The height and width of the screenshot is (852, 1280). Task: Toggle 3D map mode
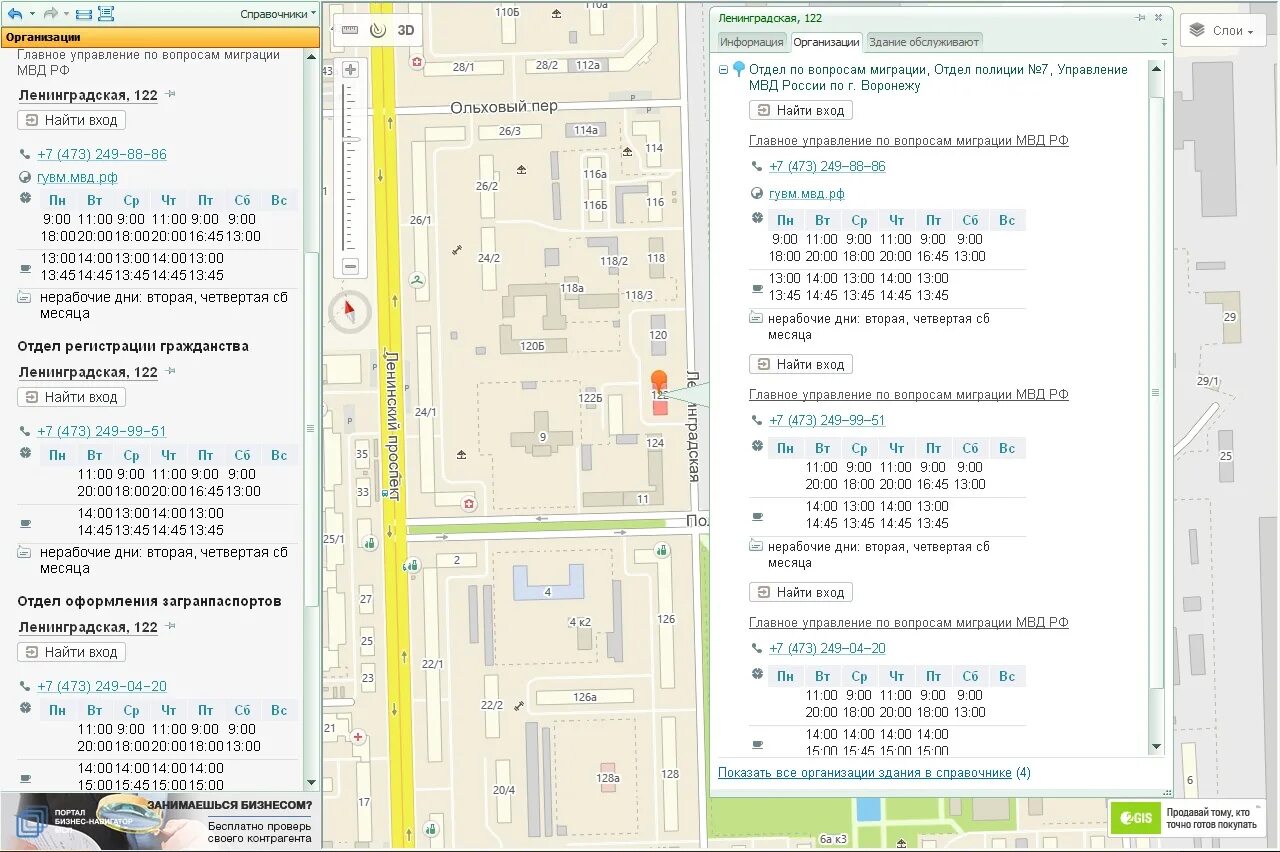(406, 30)
